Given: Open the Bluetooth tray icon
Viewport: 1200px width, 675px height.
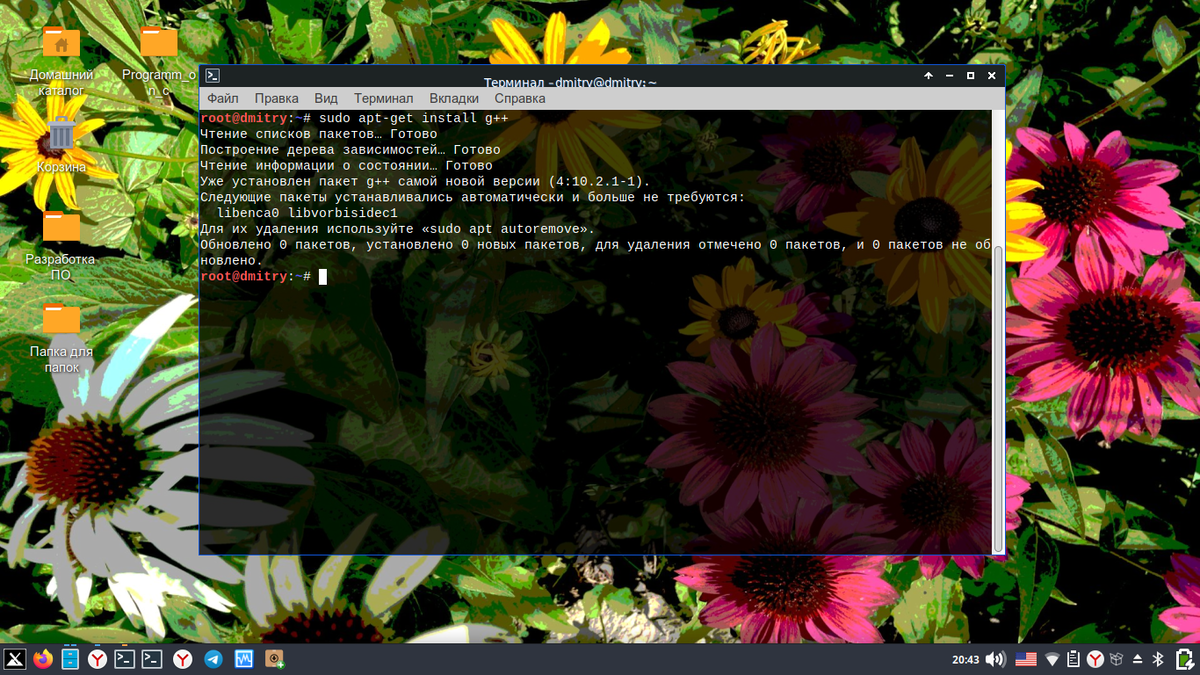Looking at the screenshot, I should click(x=1159, y=659).
